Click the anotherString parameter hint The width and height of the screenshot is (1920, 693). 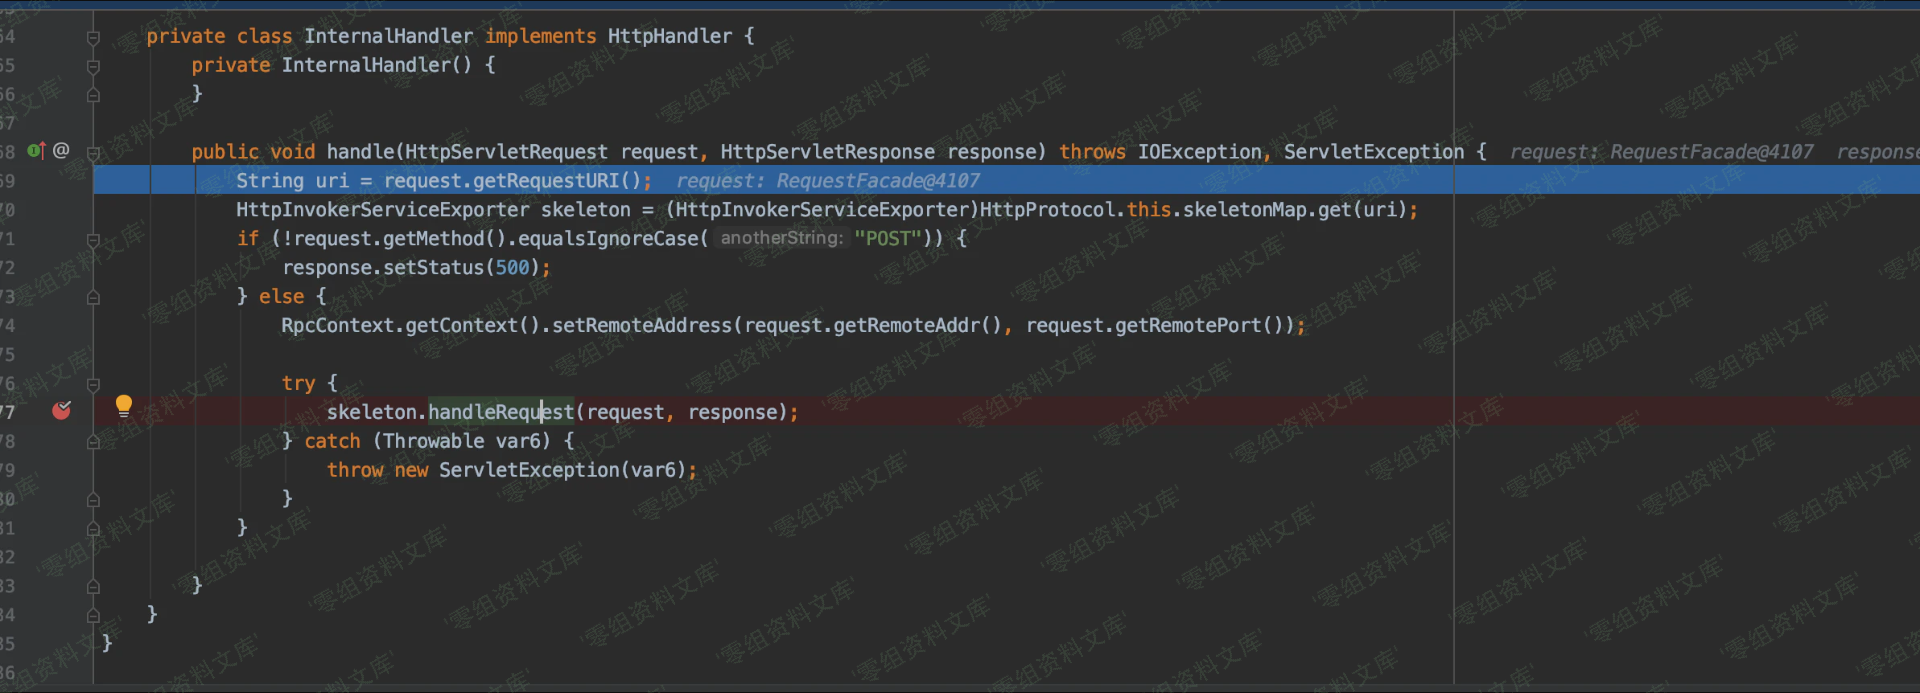(x=781, y=238)
